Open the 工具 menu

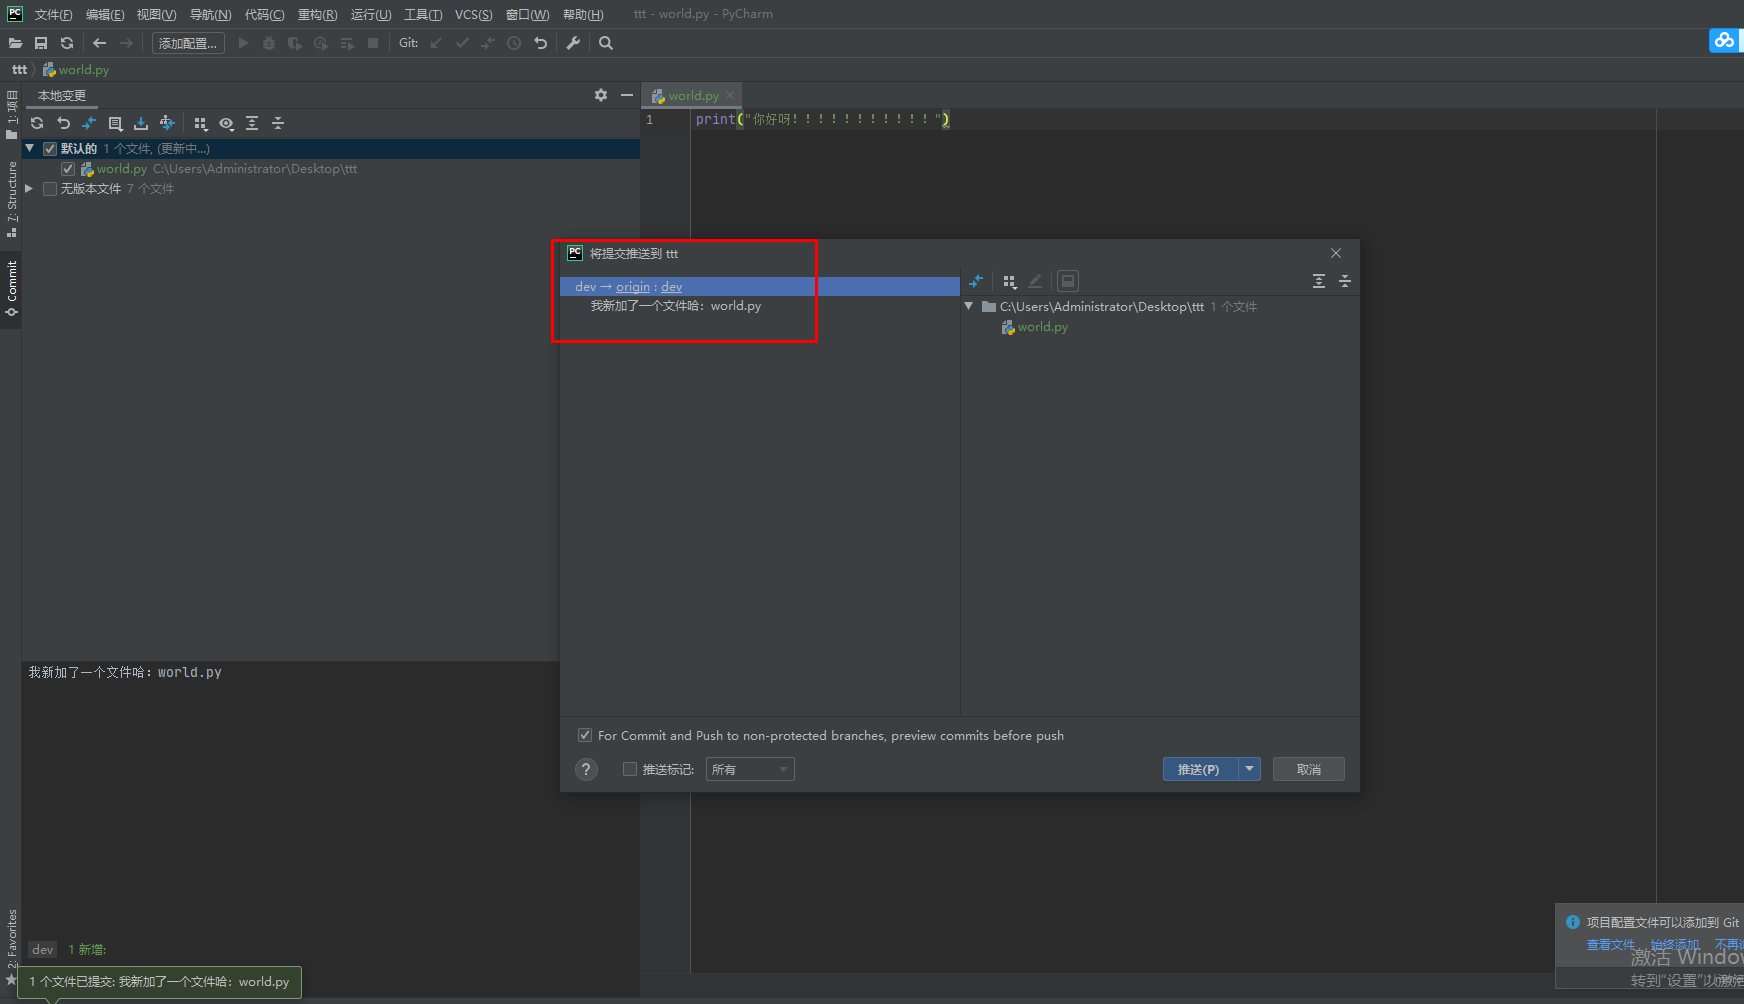[x=423, y=14]
